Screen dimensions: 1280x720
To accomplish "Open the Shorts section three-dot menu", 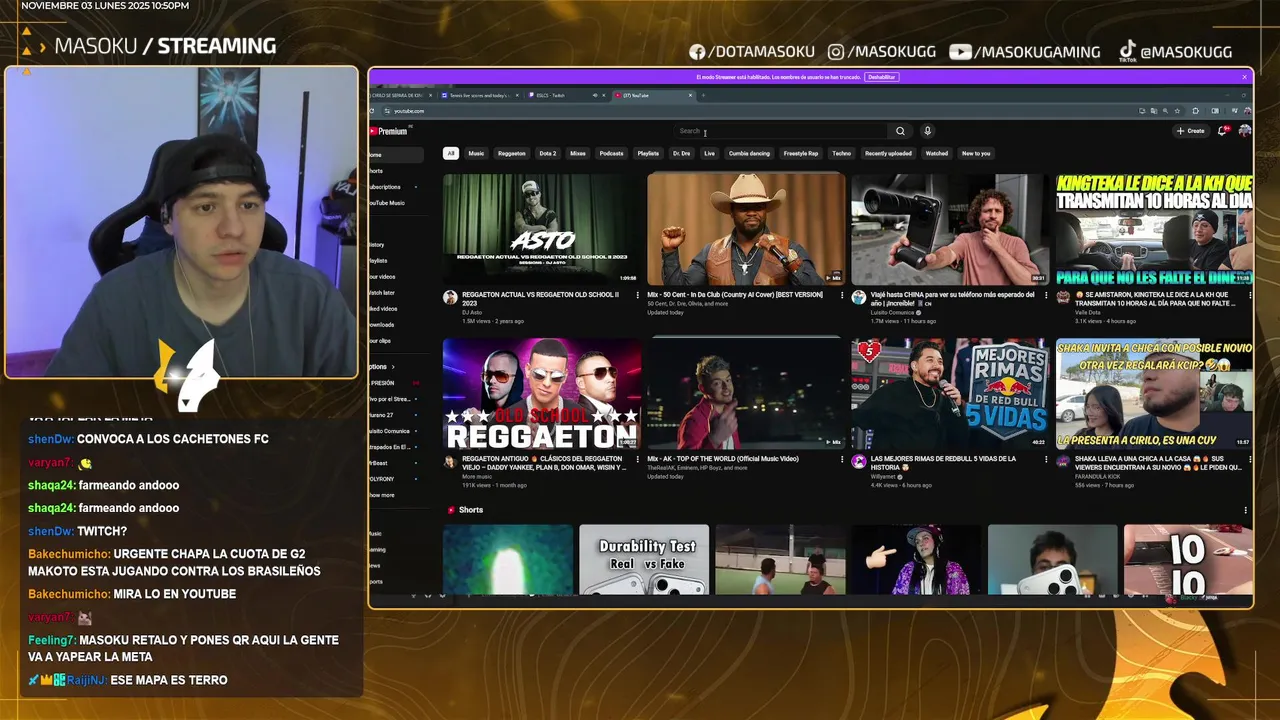I will tap(1245, 510).
